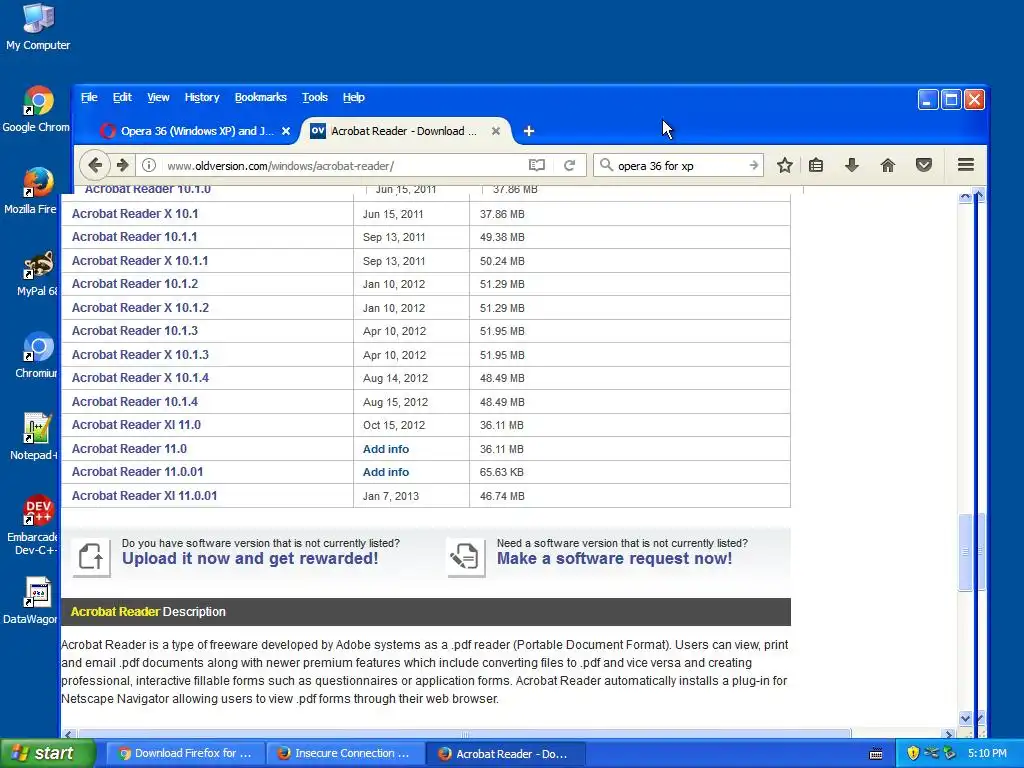The image size is (1024, 768).
Task: Open My Computer desktop icon
Action: pos(38,27)
